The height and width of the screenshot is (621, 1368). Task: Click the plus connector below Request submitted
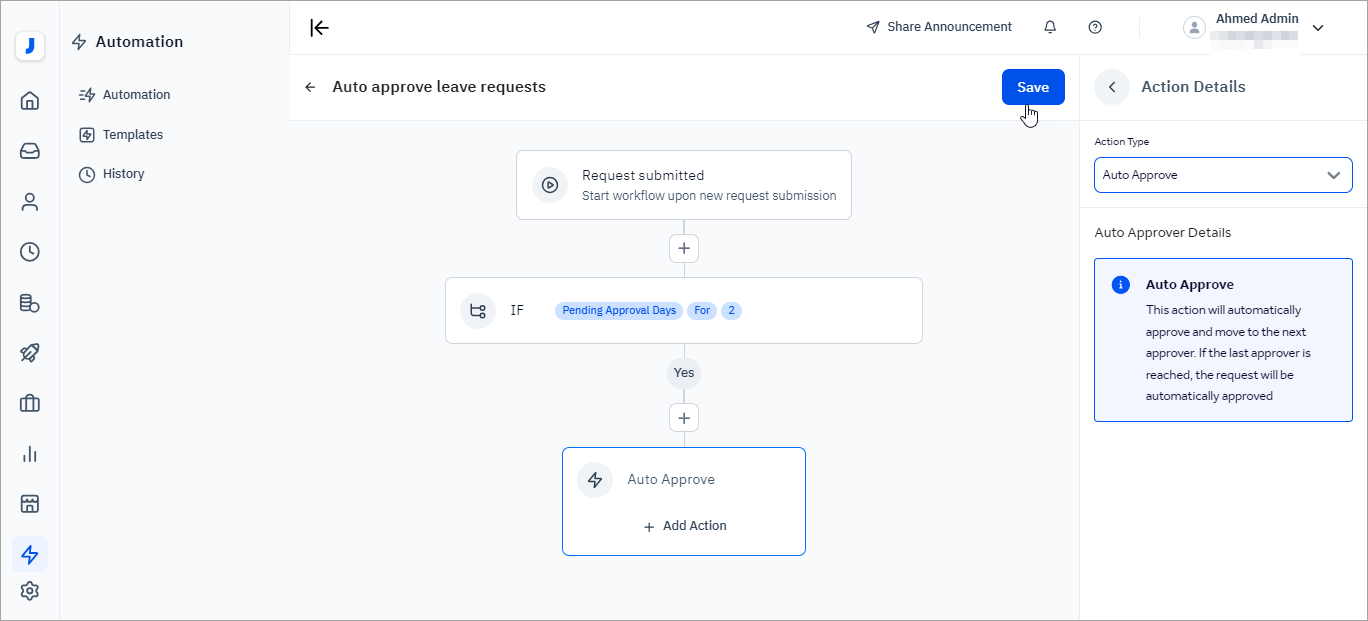[x=684, y=248]
